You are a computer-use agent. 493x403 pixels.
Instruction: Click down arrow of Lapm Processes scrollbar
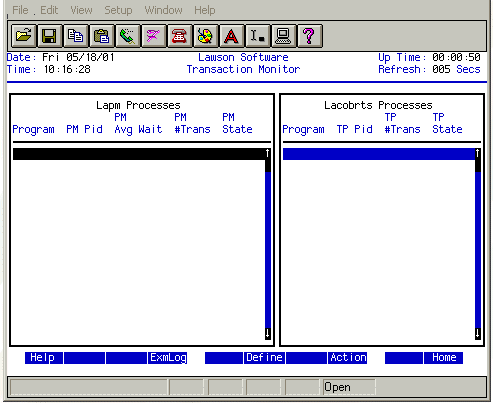pos(268,333)
